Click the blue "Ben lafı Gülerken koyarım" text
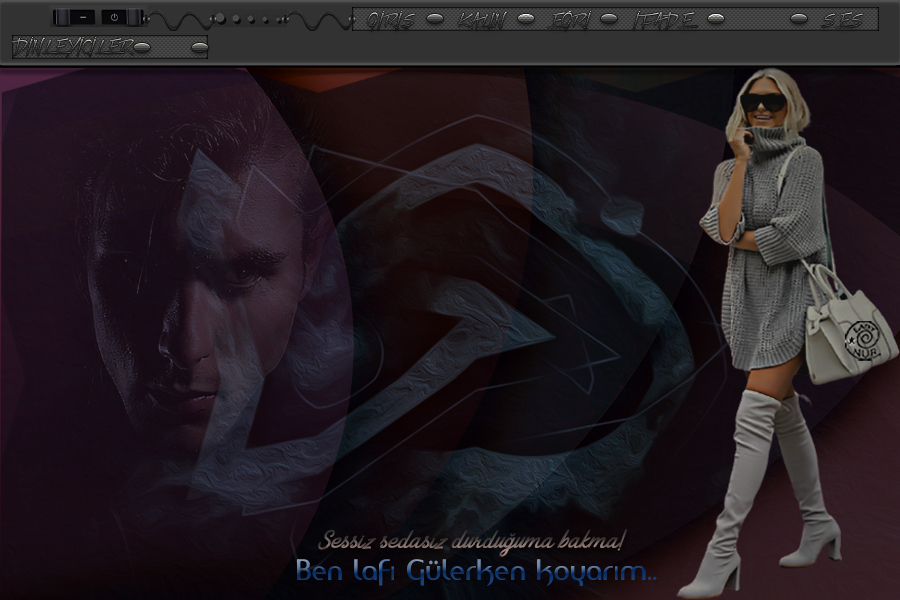The width and height of the screenshot is (900, 600). click(476, 572)
